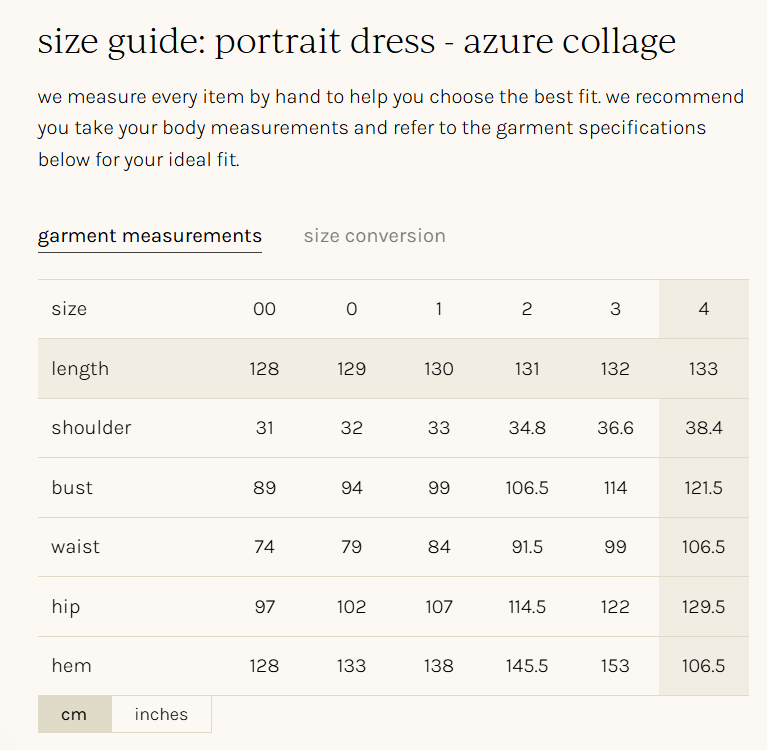This screenshot has height=750, width=767.
Task: Click the shoulder row label
Action: [91, 428]
